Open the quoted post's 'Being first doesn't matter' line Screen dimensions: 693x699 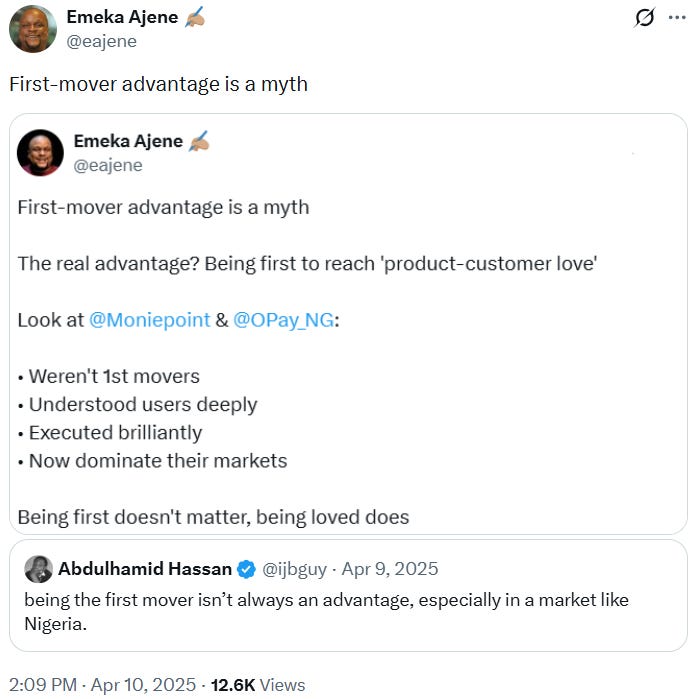(213, 517)
